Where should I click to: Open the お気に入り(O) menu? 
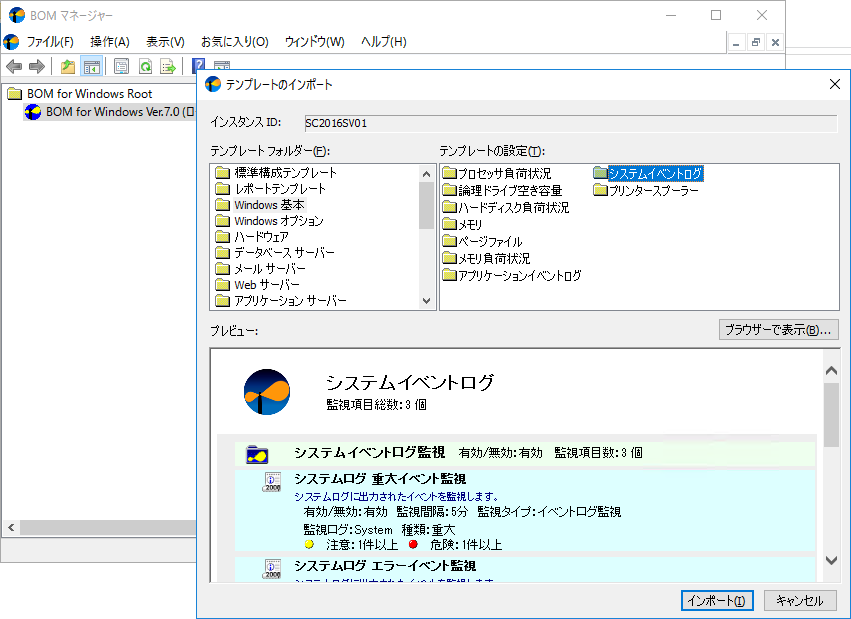point(235,42)
